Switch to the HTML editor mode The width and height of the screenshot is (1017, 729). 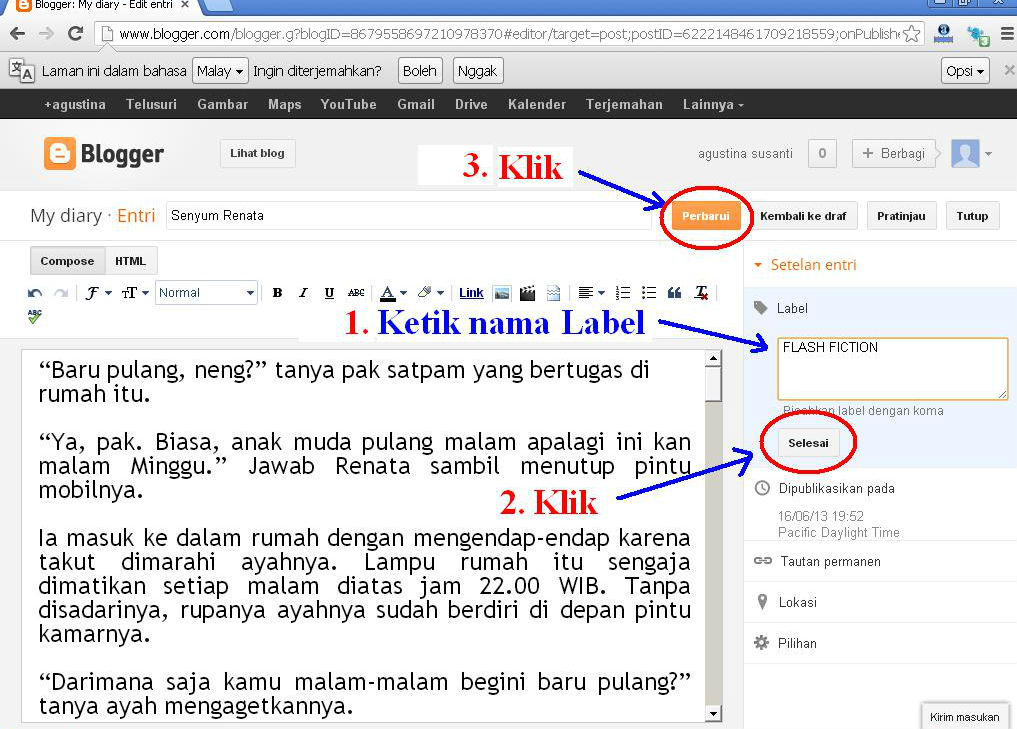[x=130, y=261]
